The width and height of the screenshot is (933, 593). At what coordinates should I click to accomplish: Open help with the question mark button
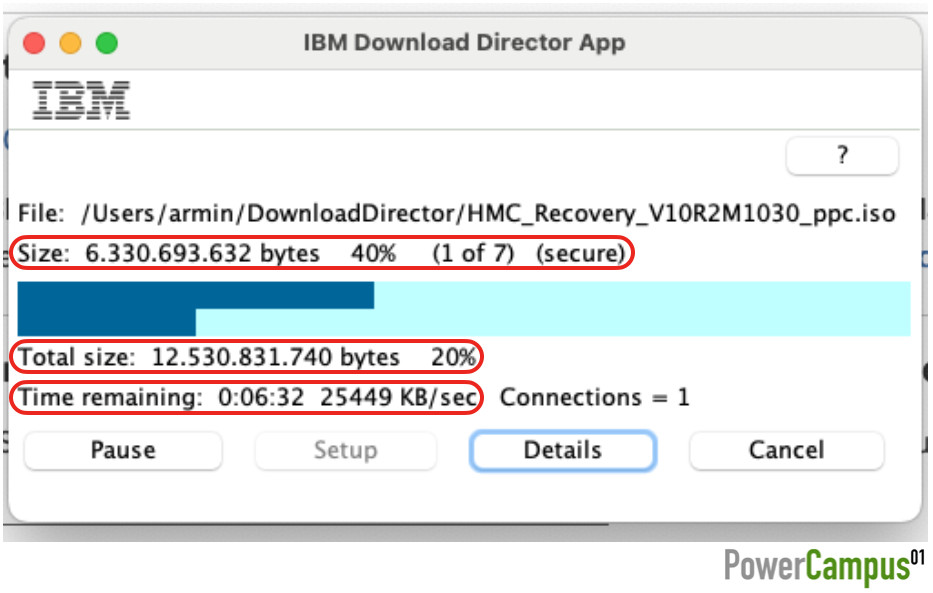coord(842,155)
